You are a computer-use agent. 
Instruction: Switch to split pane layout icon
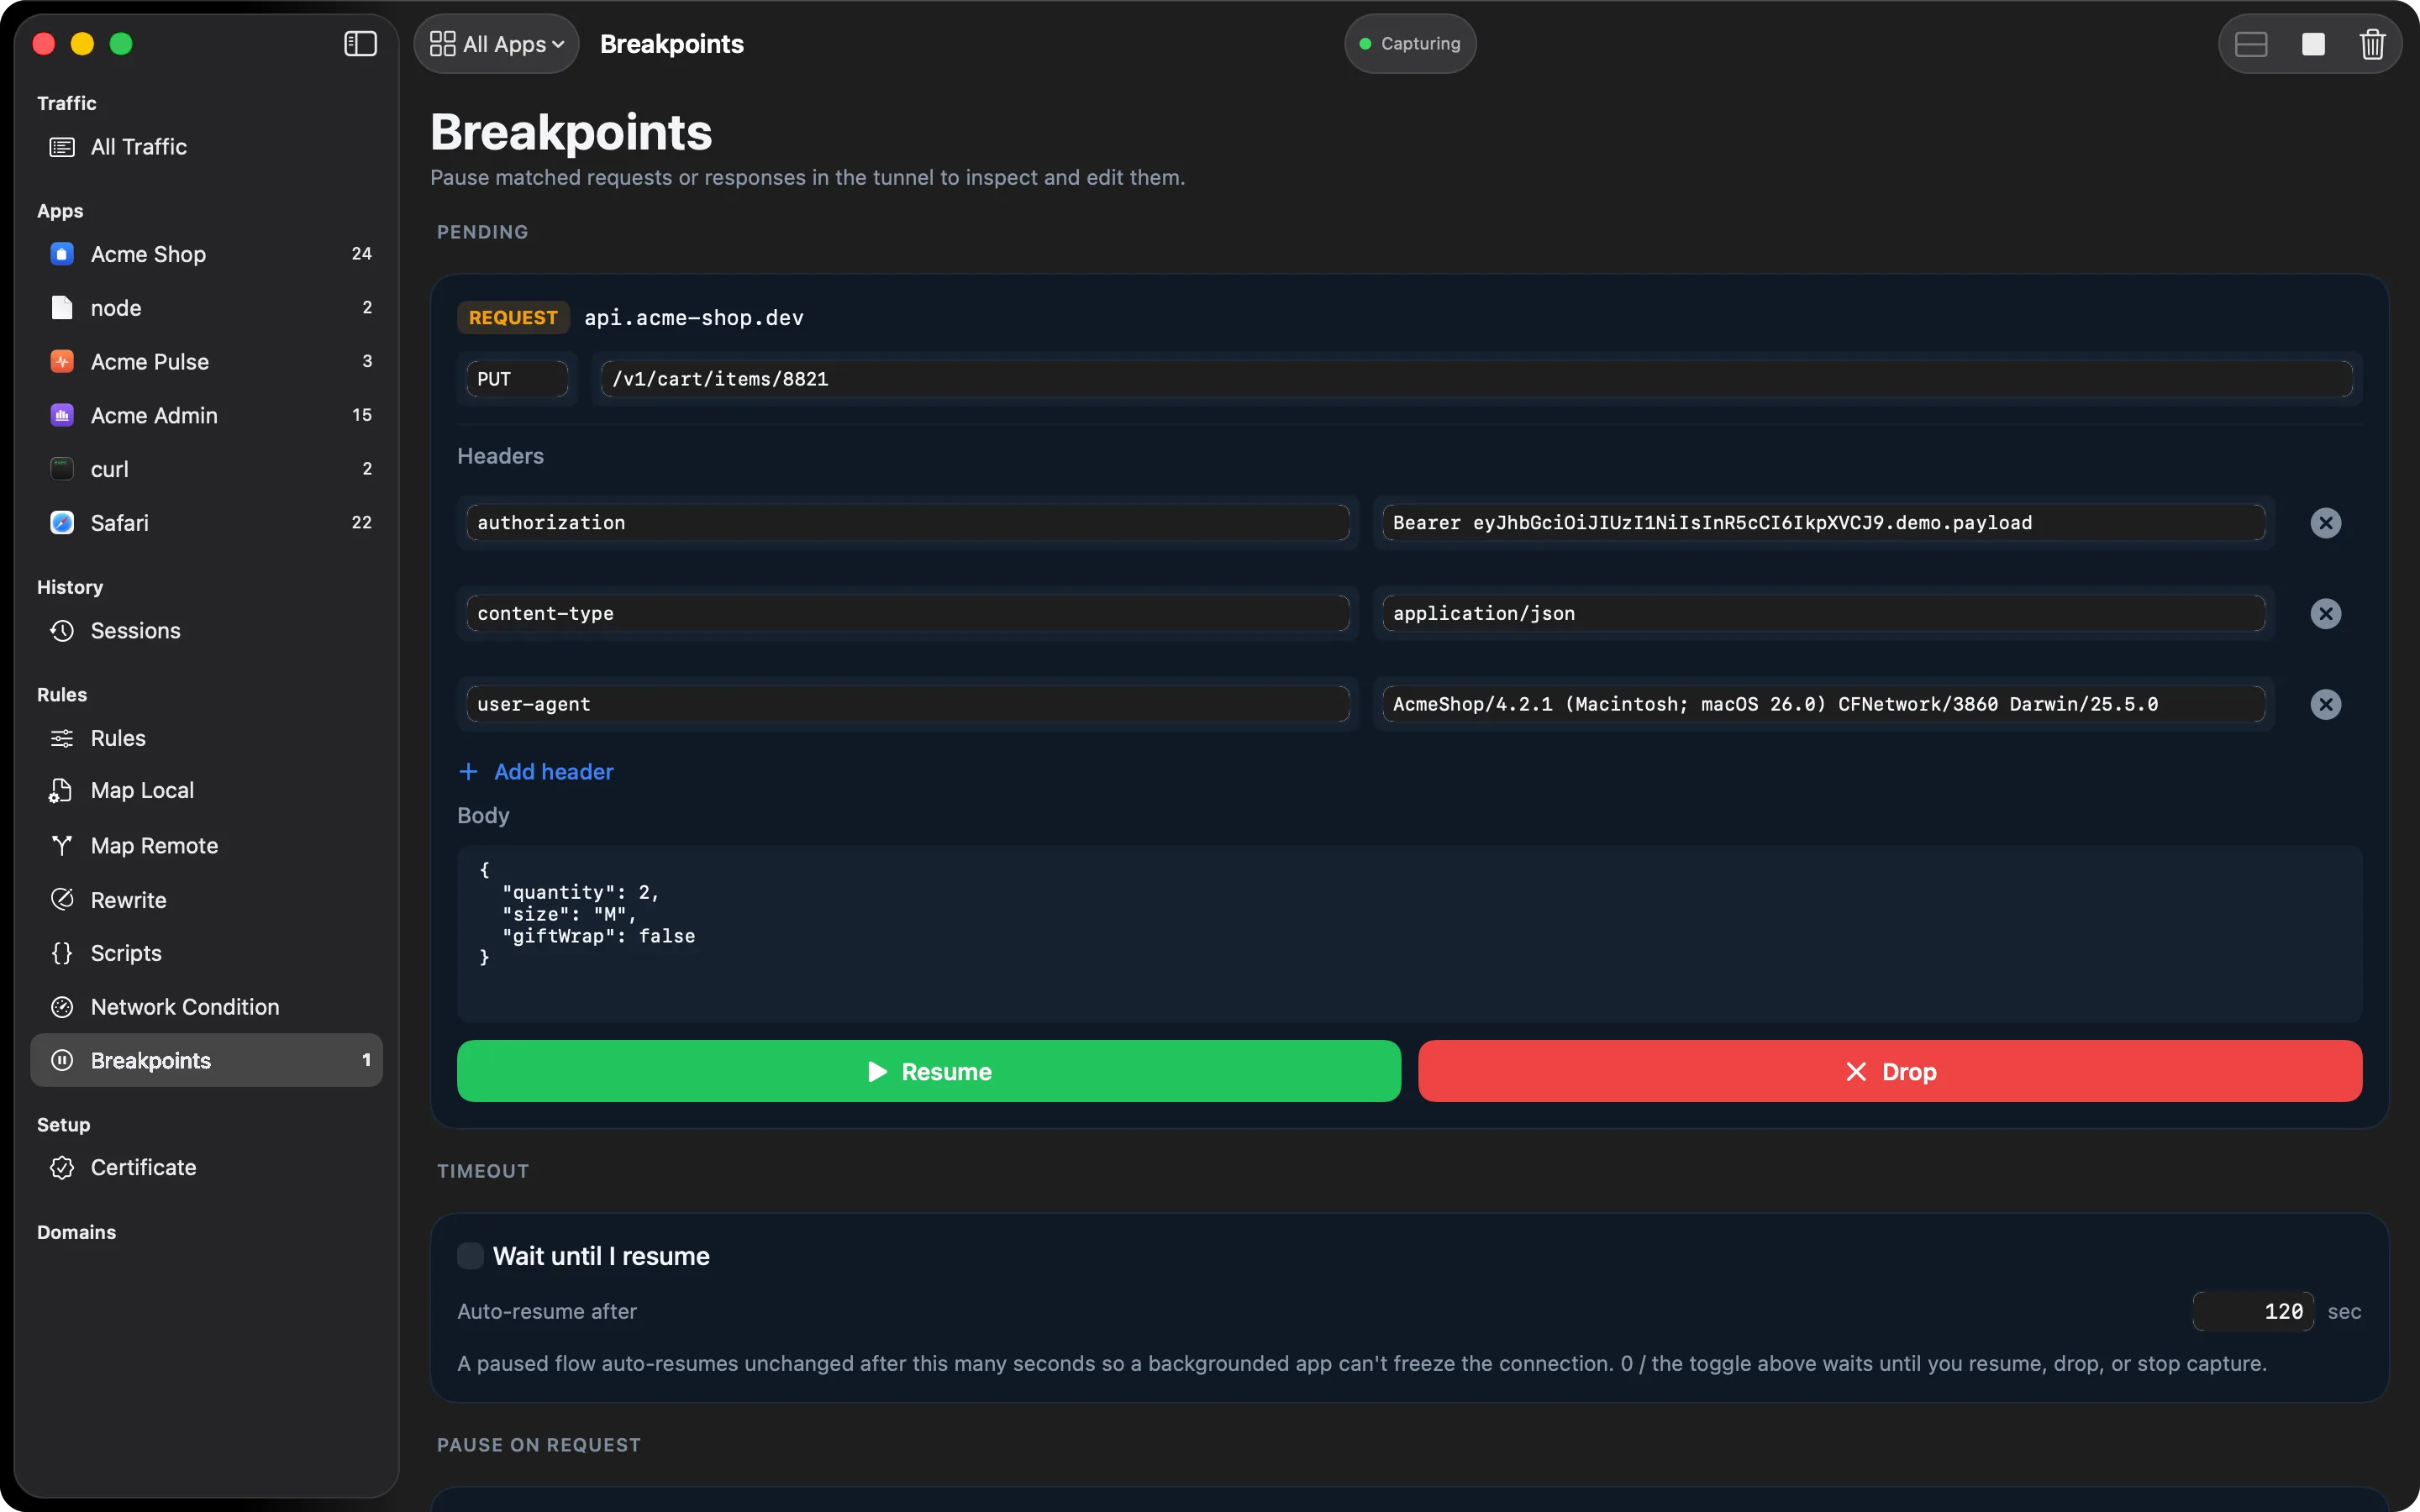tap(2251, 44)
